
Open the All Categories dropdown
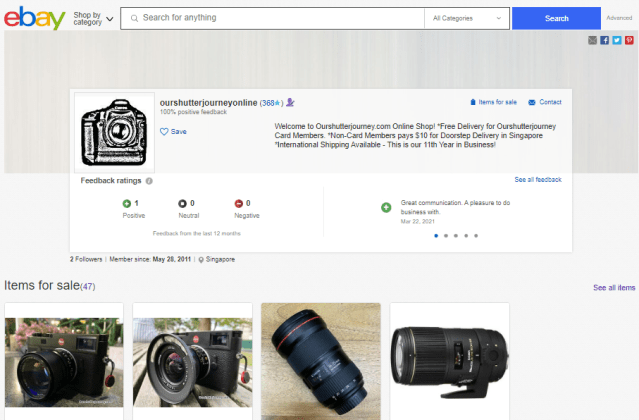point(466,18)
